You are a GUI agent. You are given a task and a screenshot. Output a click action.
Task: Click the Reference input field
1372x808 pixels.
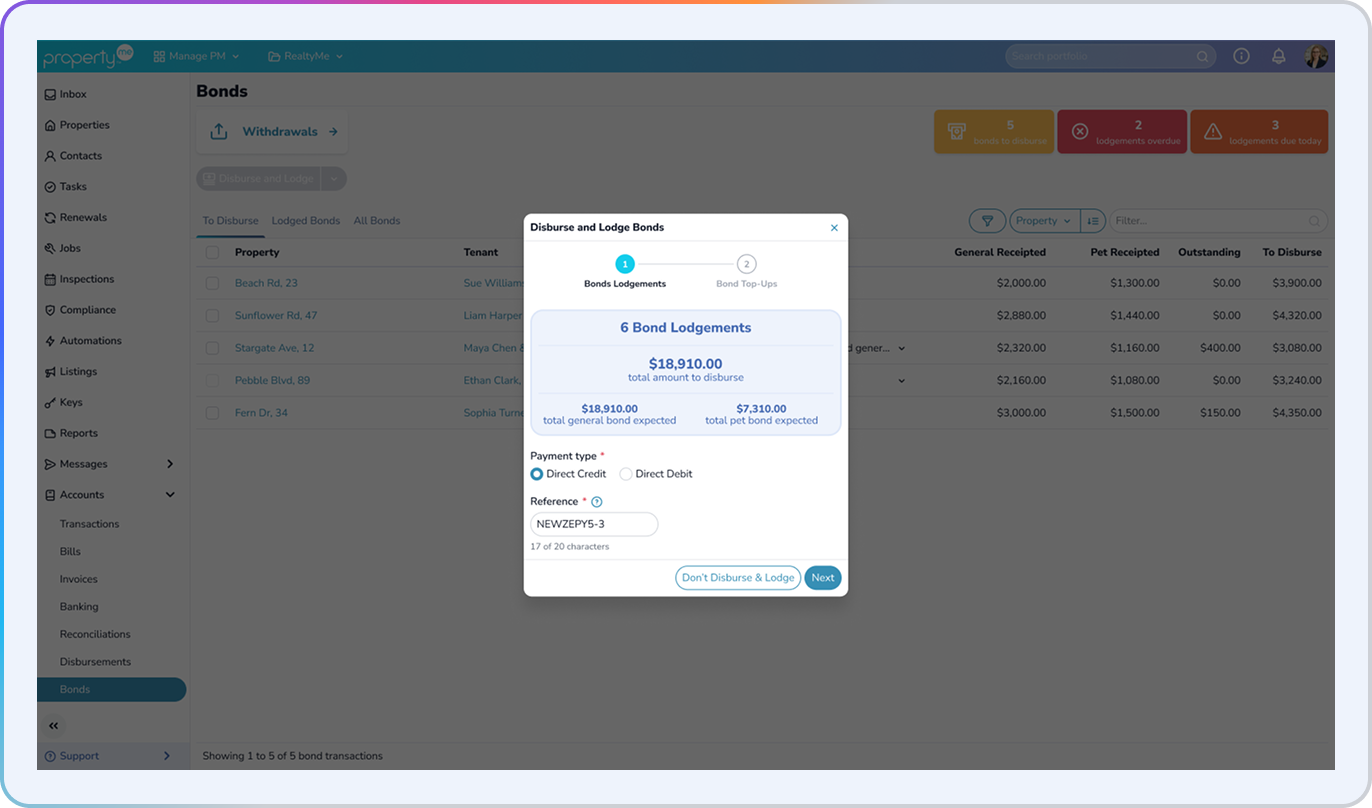coord(594,524)
